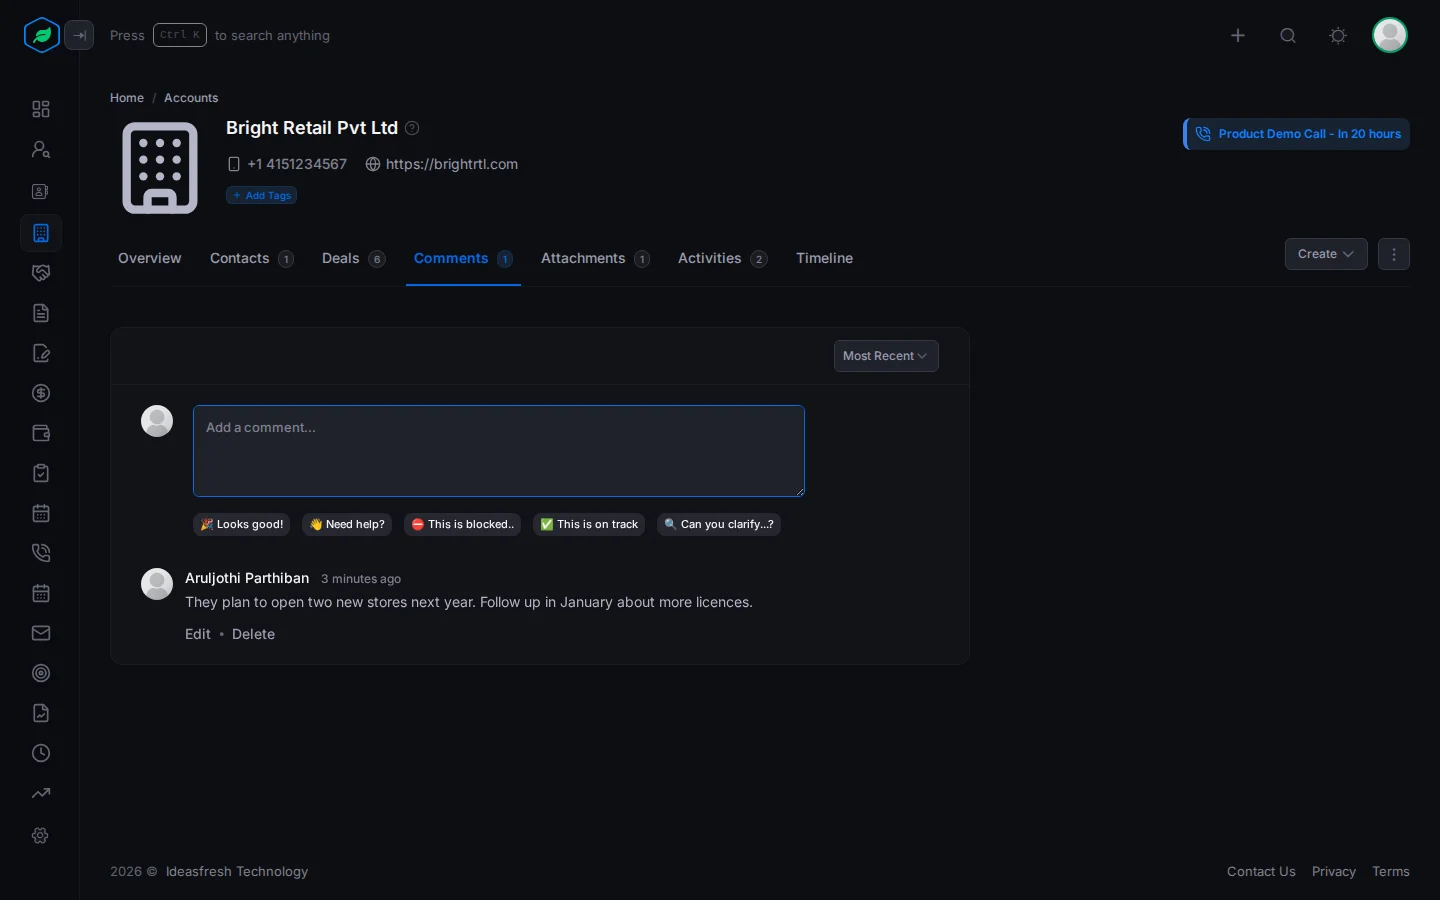Open the clipboard checkmark icon in sidebar
This screenshot has height=900, width=1440.
(41, 473)
